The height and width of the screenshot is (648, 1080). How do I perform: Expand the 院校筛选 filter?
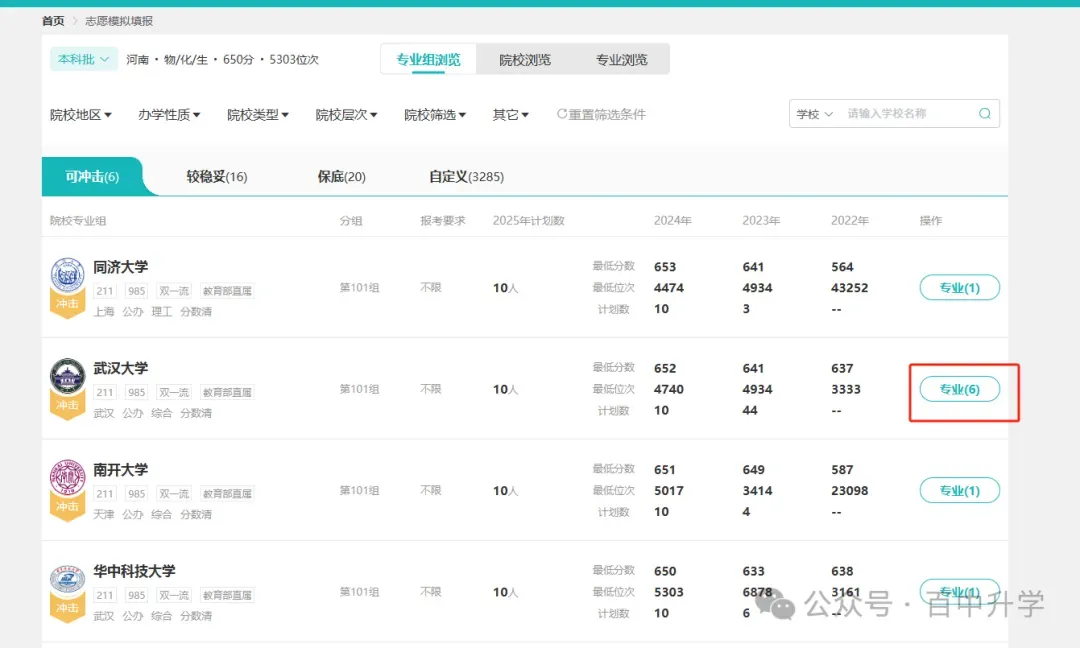point(435,115)
